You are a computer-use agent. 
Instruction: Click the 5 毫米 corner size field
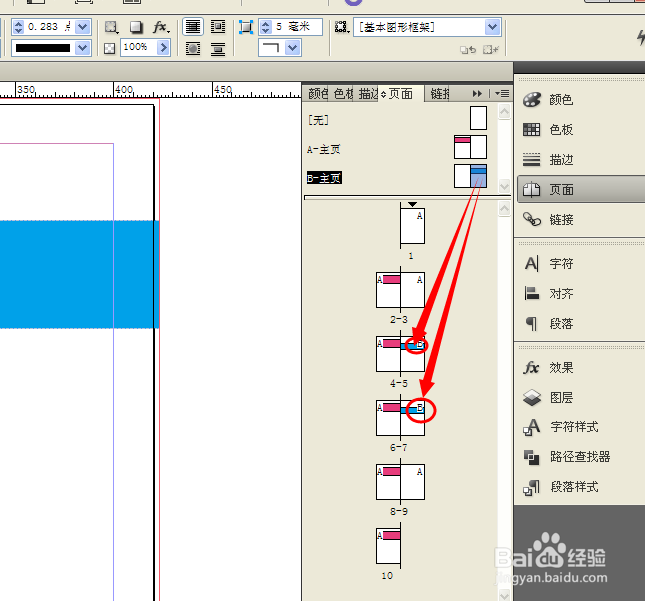[297, 27]
